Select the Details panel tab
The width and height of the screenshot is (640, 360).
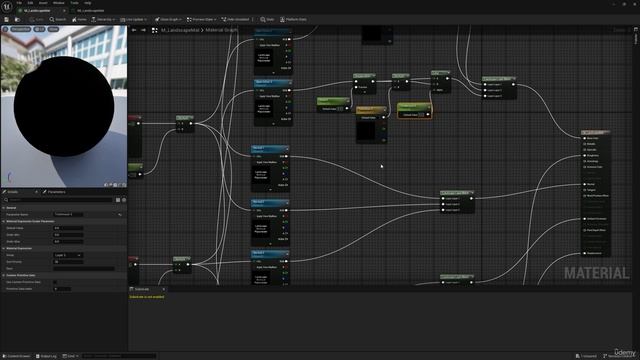13,192
